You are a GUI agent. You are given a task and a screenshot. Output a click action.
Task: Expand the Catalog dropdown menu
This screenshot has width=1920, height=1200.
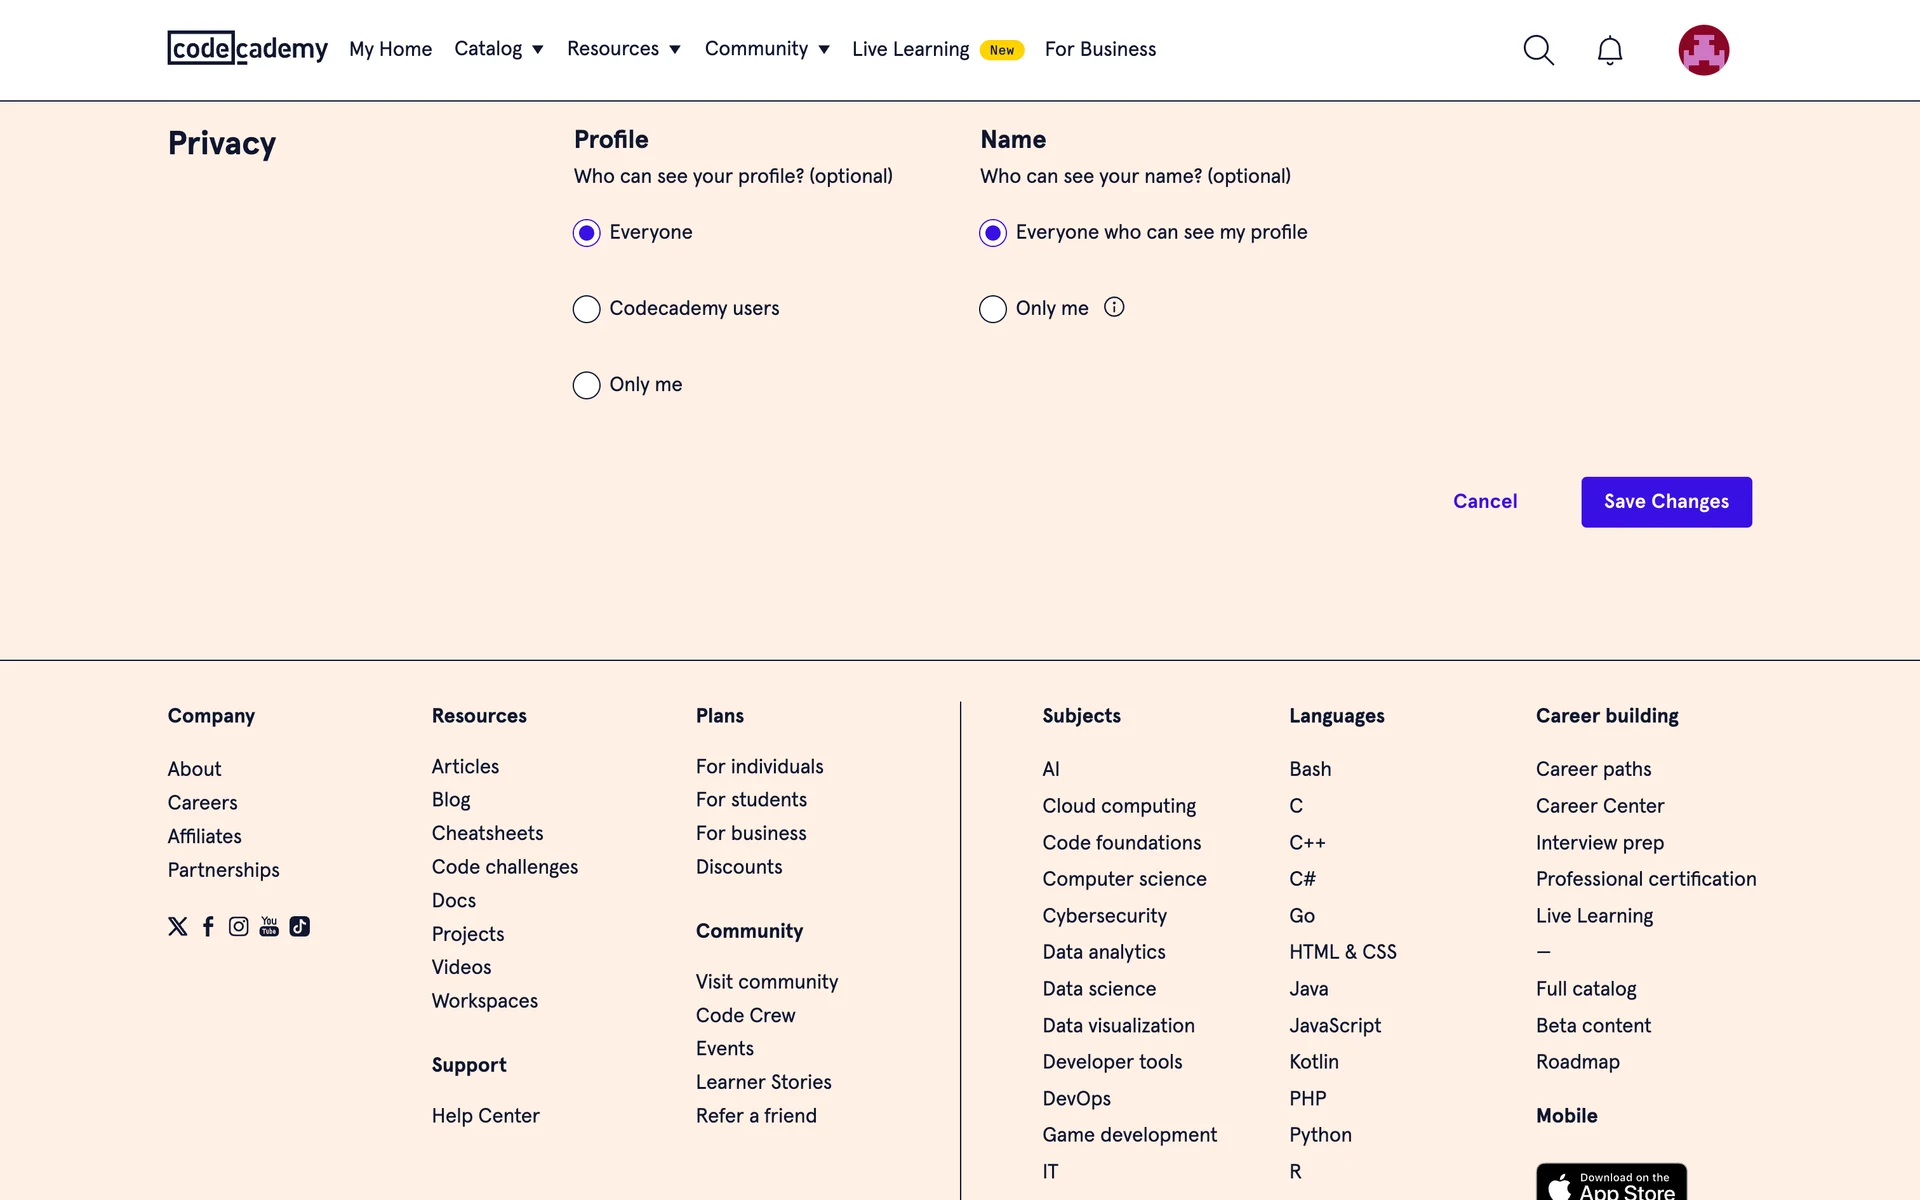pyautogui.click(x=498, y=49)
